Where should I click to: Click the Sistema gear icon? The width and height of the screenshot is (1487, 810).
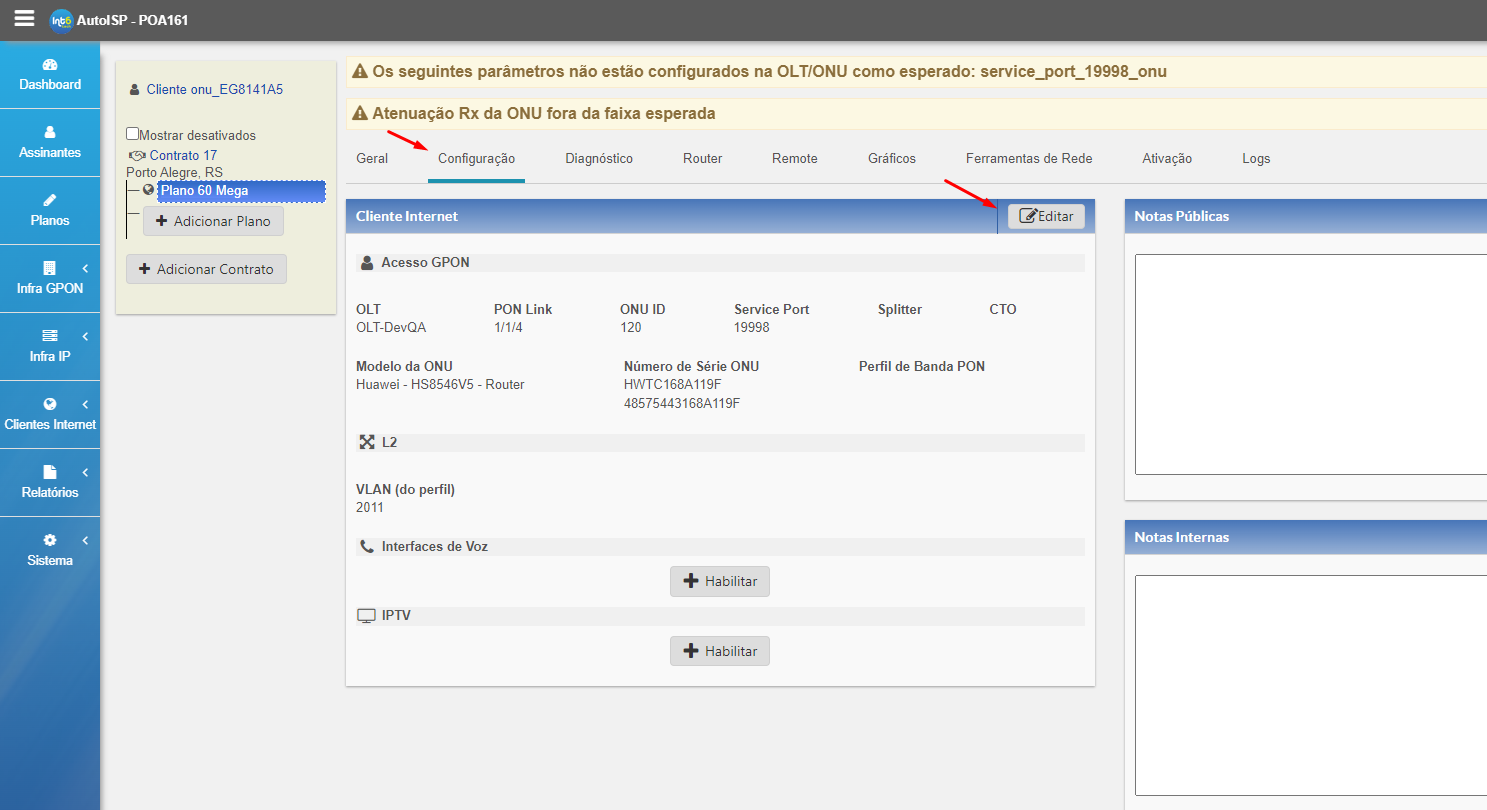point(50,540)
